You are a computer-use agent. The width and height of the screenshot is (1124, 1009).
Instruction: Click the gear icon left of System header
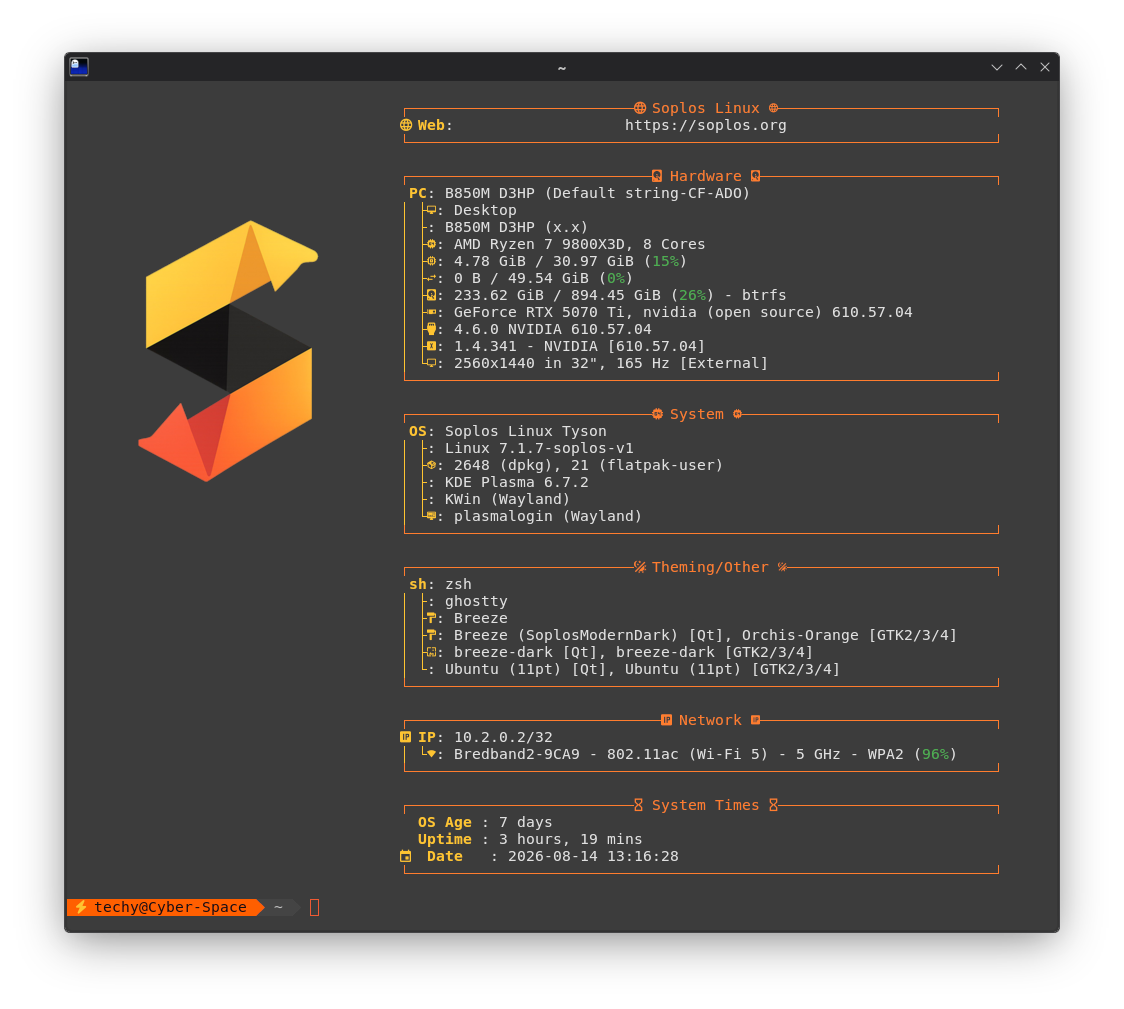click(x=657, y=414)
